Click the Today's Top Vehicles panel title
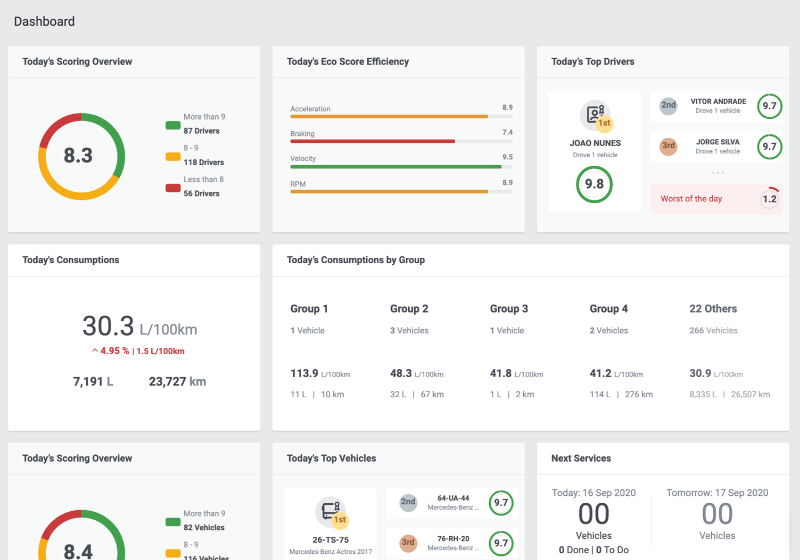Viewport: 800px width, 560px height. 332,458
